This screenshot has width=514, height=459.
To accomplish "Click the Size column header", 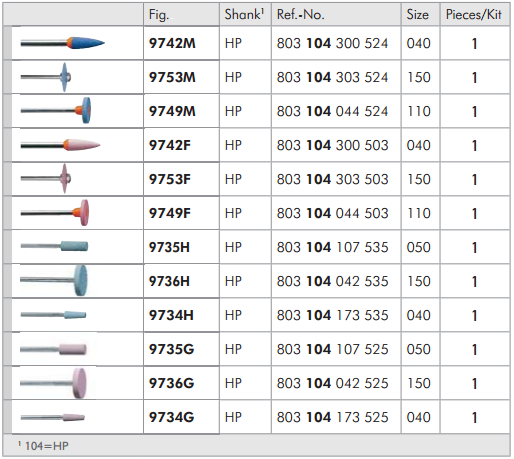I will 417,14.
